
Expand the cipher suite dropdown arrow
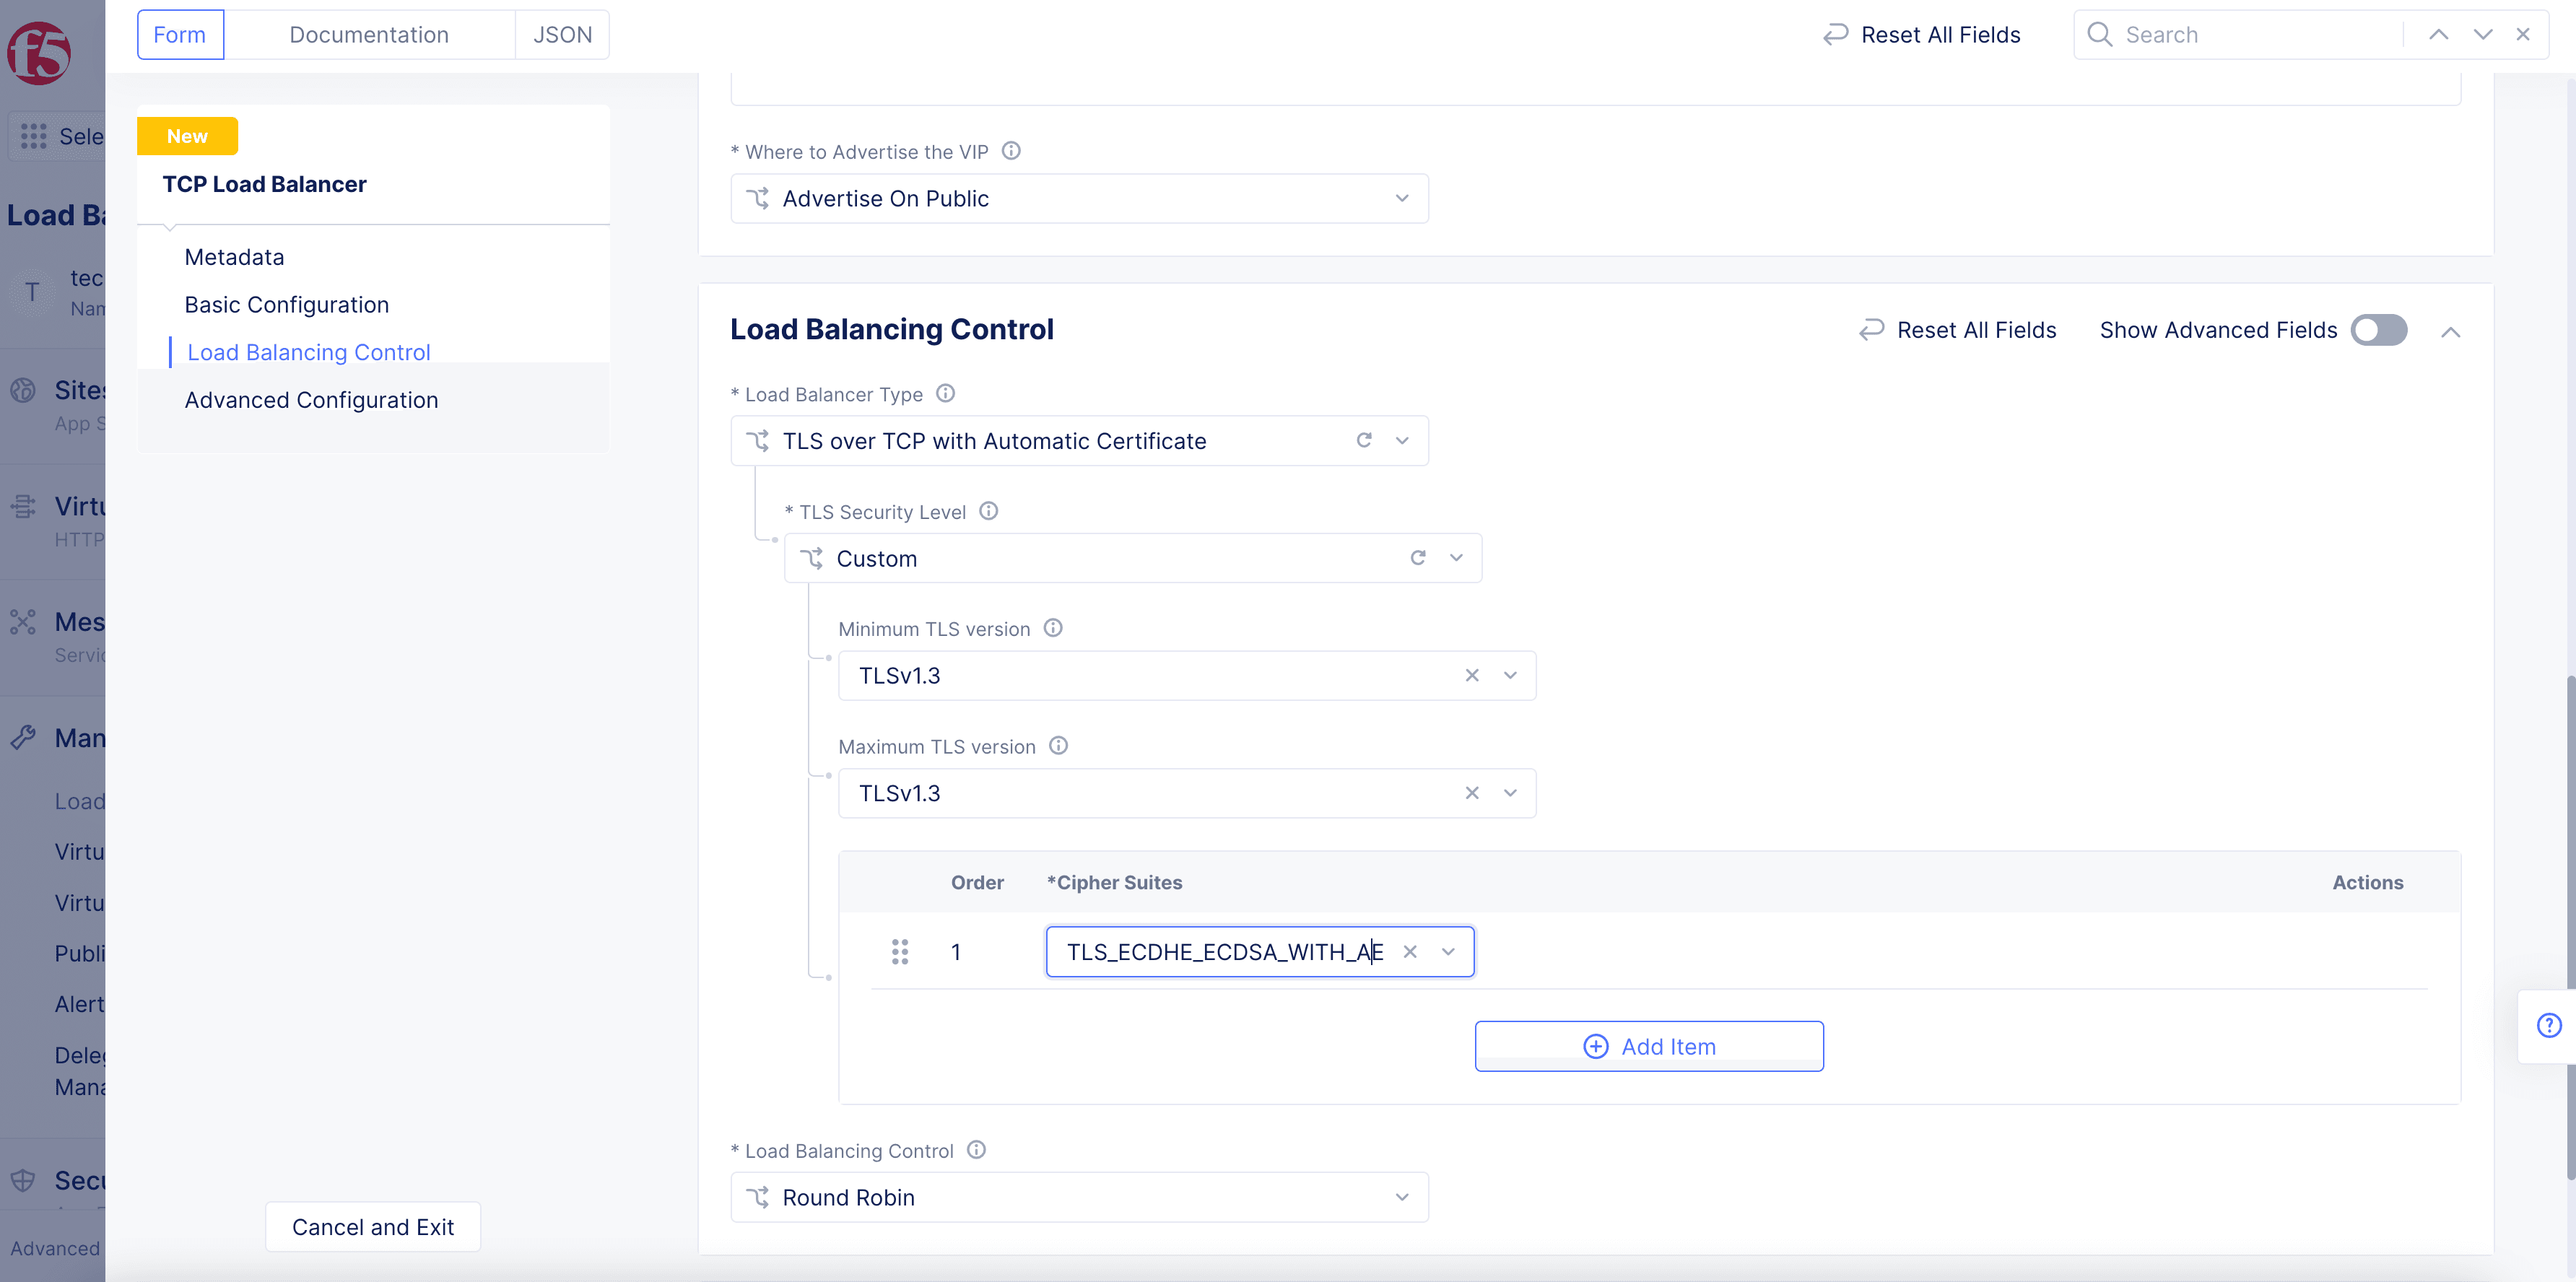point(1448,952)
